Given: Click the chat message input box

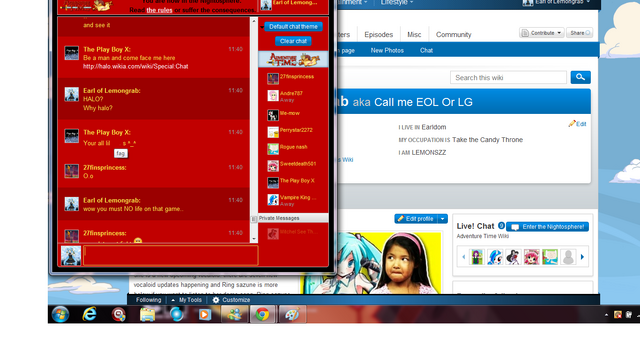Looking at the screenshot, I should [x=171, y=256].
